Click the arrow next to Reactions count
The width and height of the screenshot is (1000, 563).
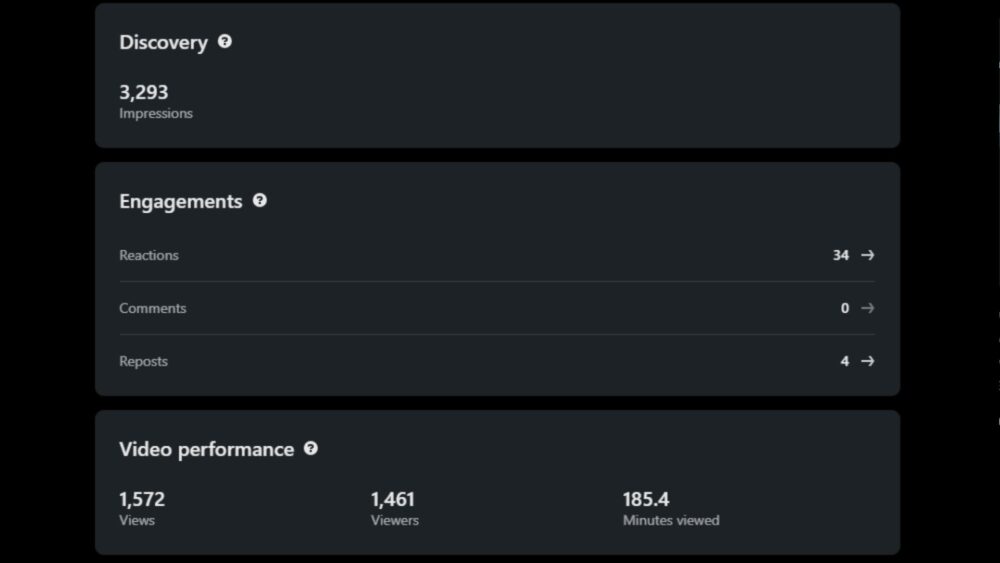[867, 255]
